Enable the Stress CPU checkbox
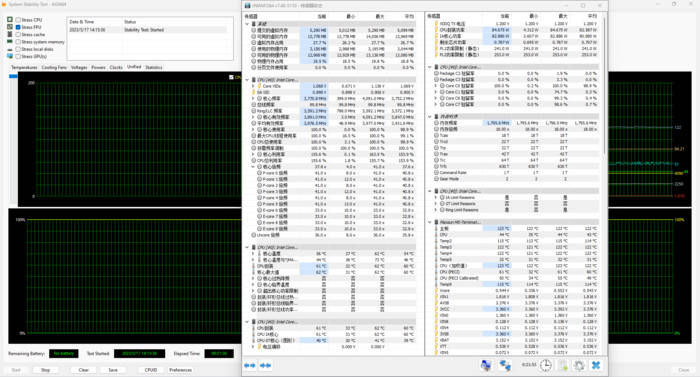Image resolution: width=700 pixels, height=377 pixels. click(x=18, y=20)
